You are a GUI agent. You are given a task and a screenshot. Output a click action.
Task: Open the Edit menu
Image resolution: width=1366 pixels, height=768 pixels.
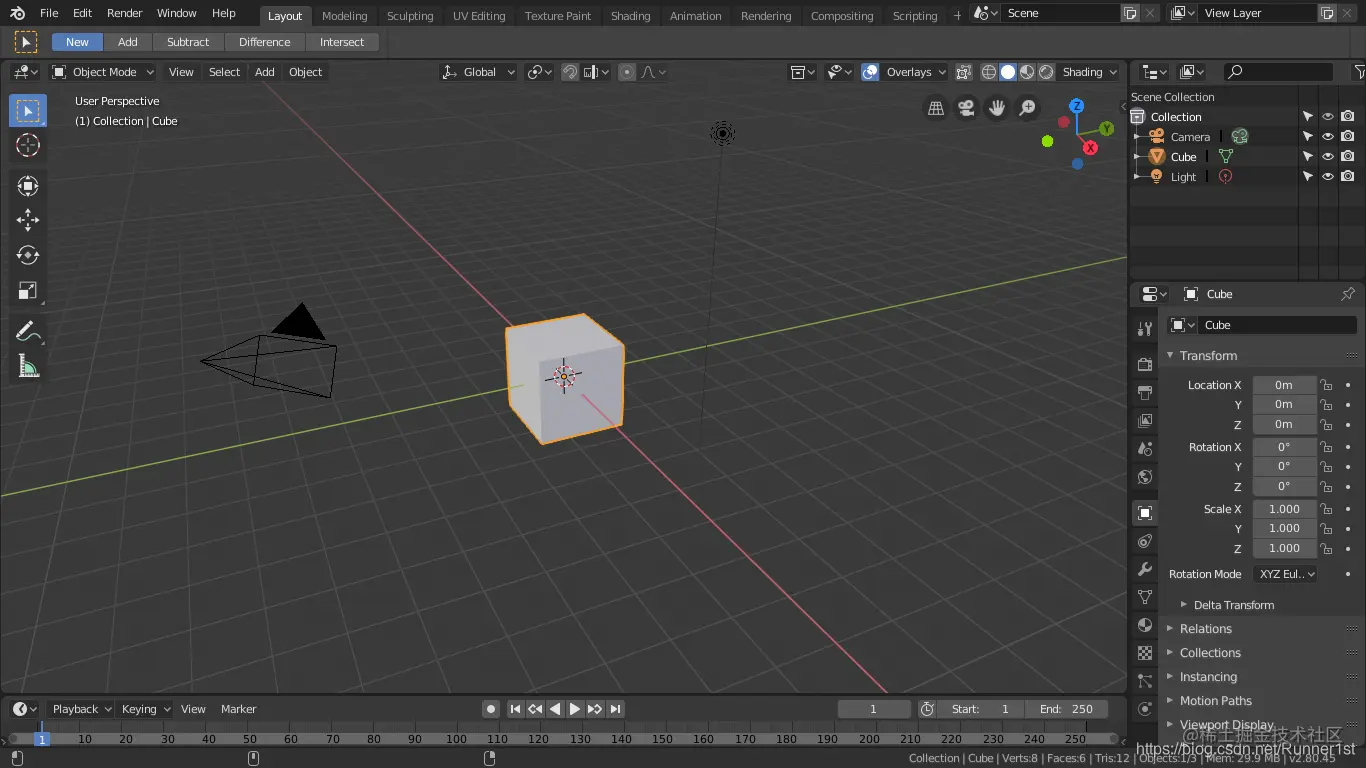[x=82, y=13]
